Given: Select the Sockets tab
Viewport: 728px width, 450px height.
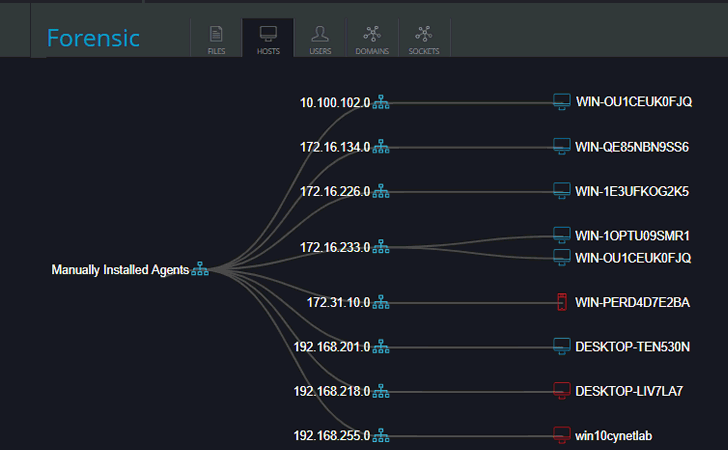Looking at the screenshot, I should pos(424,40).
